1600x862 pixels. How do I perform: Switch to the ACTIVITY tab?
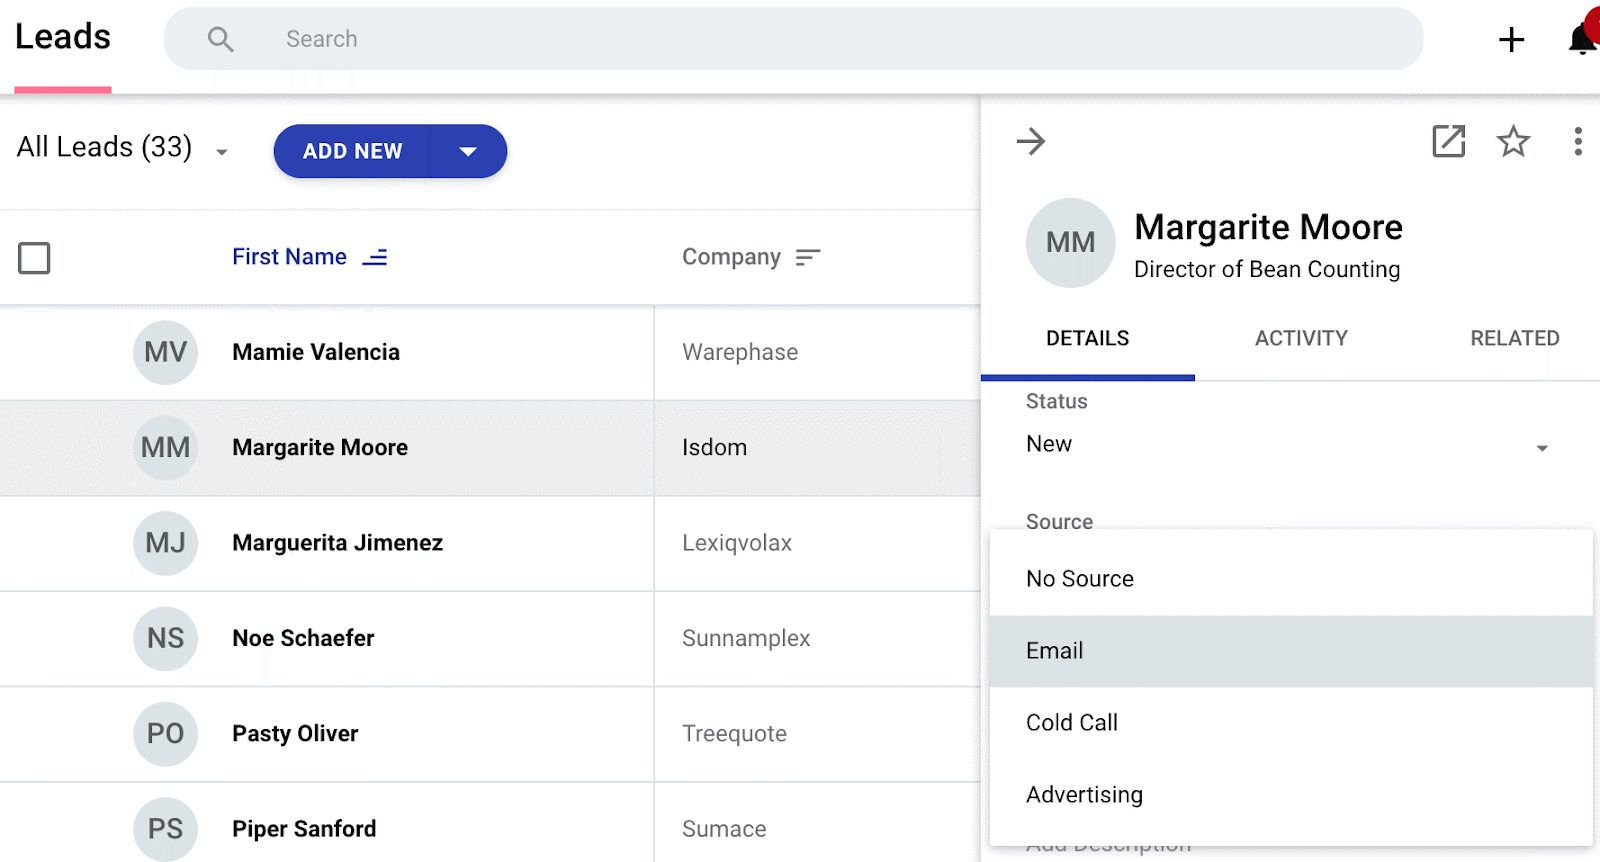1301,338
